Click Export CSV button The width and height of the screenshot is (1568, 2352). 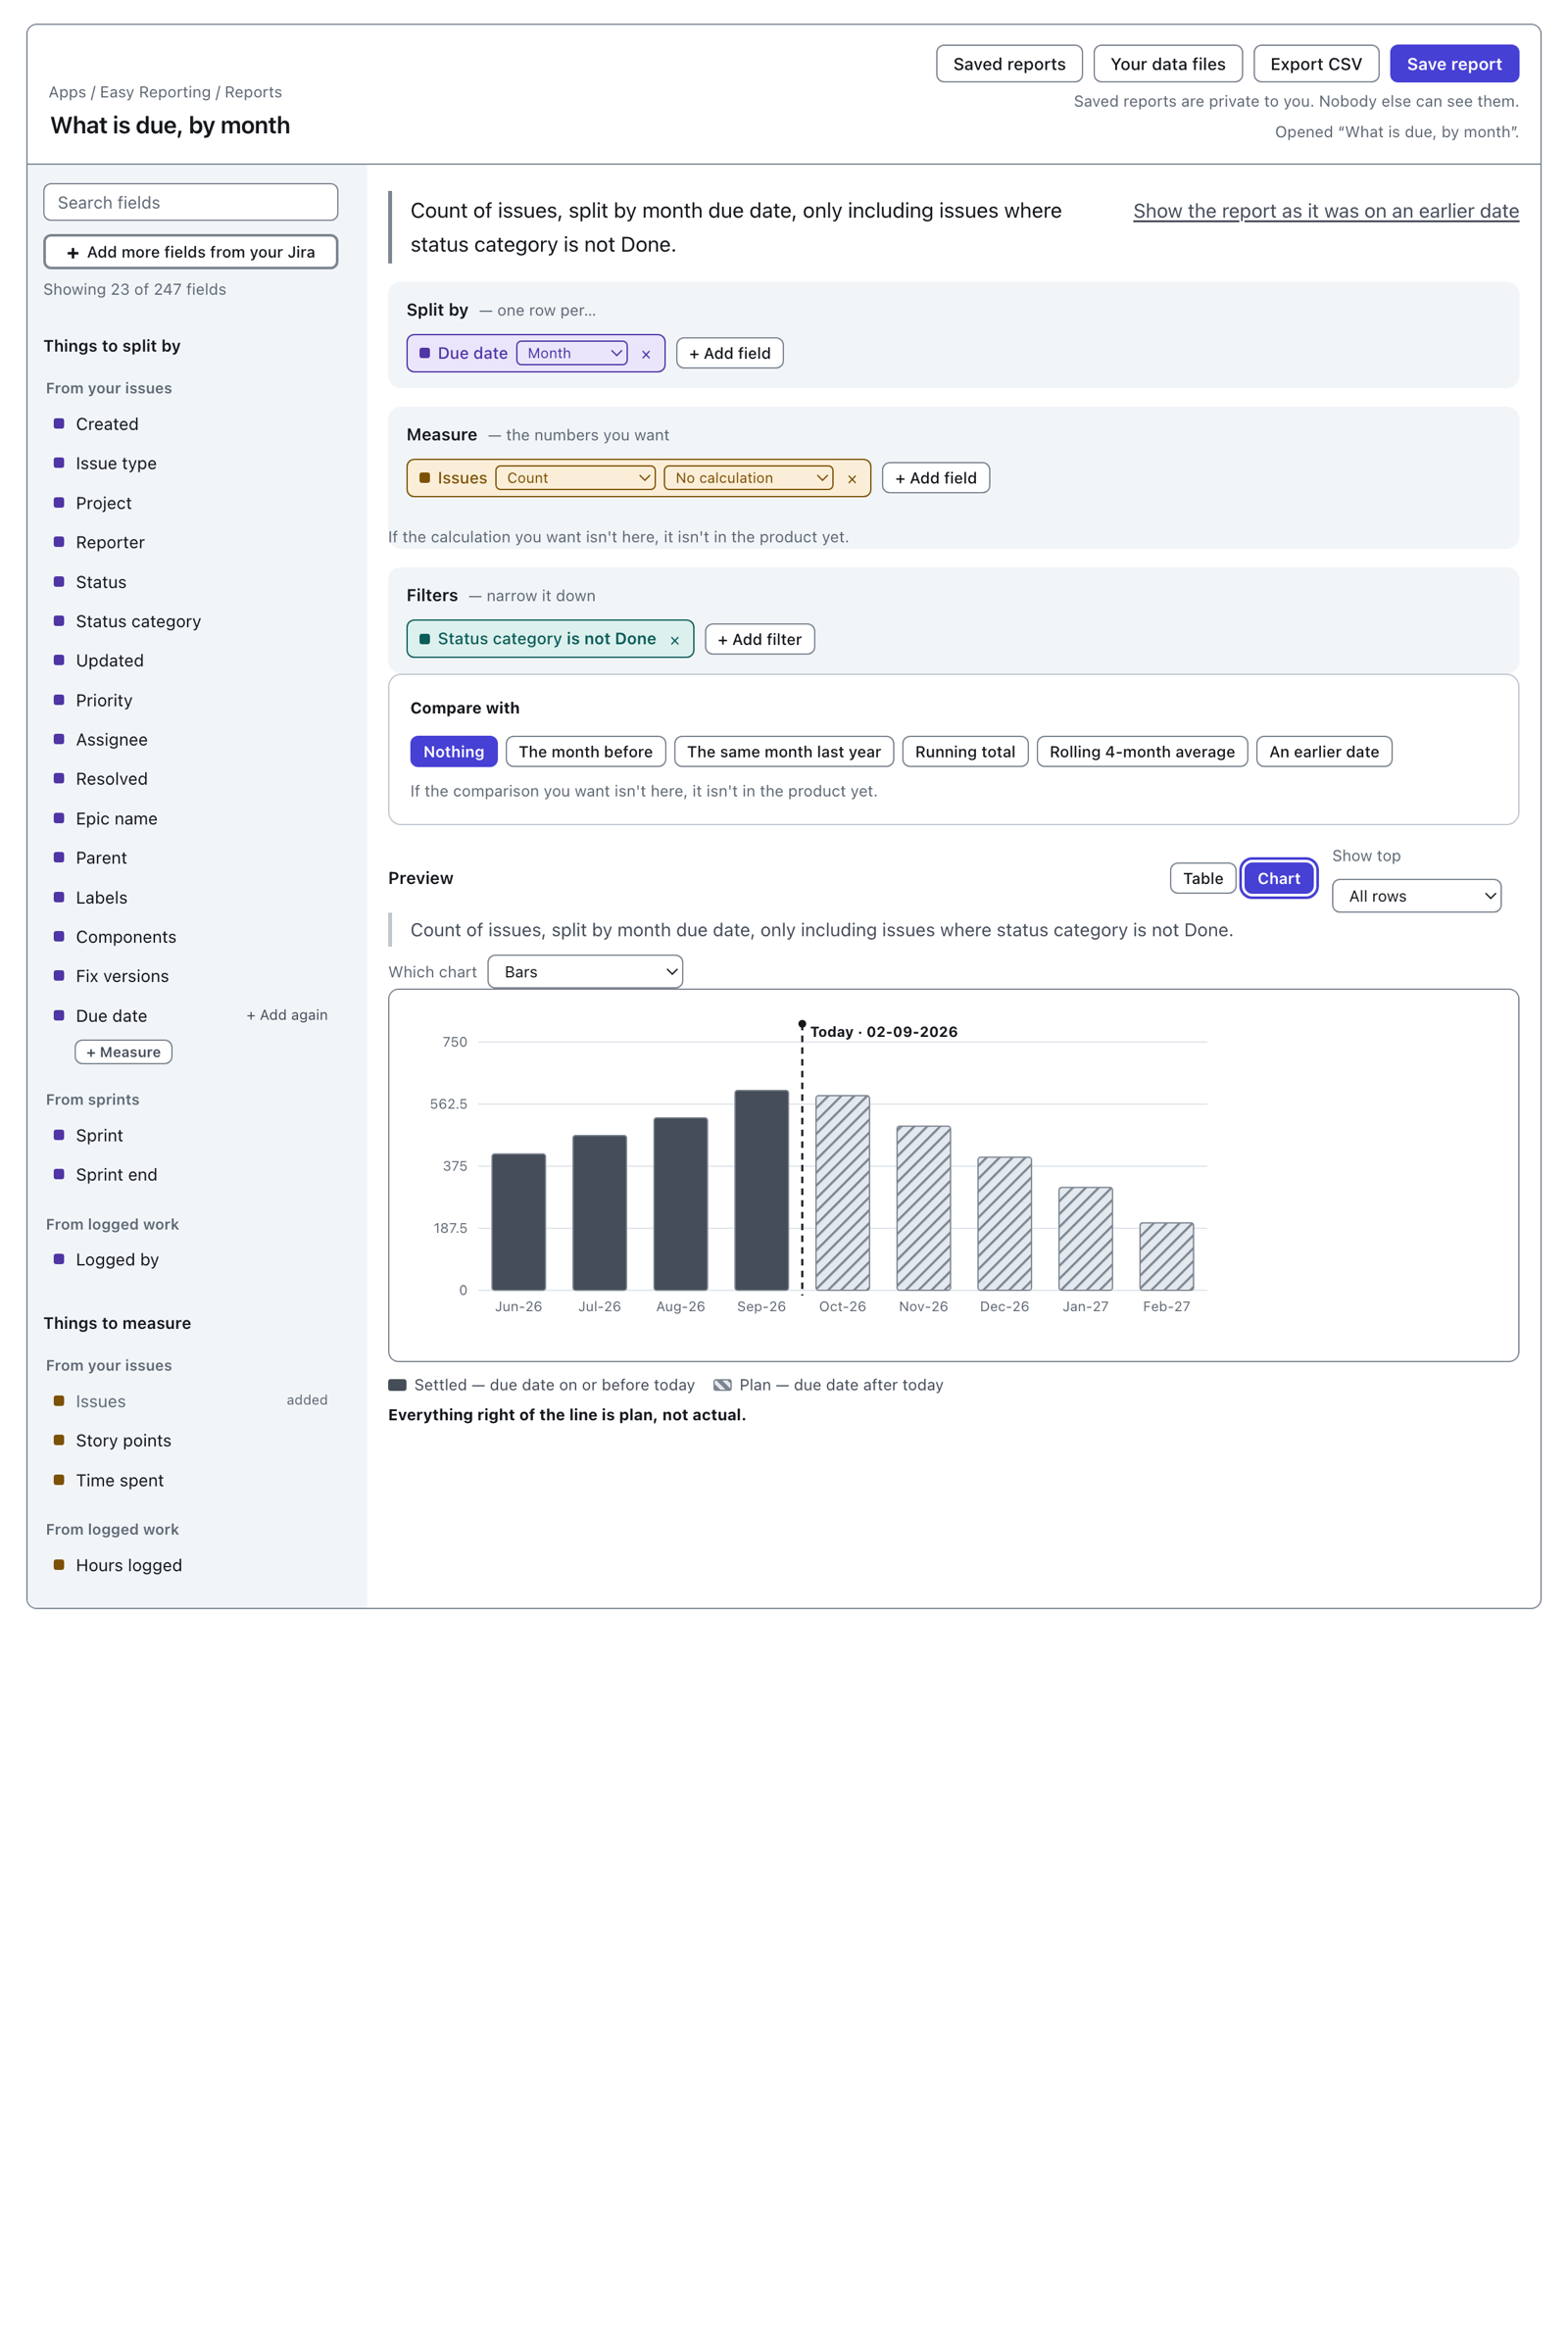1315,64
